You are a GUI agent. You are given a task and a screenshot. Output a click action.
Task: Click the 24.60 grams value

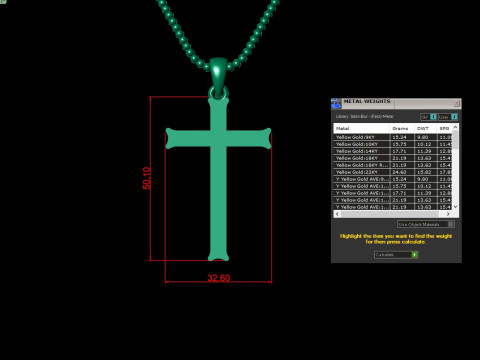pos(399,172)
